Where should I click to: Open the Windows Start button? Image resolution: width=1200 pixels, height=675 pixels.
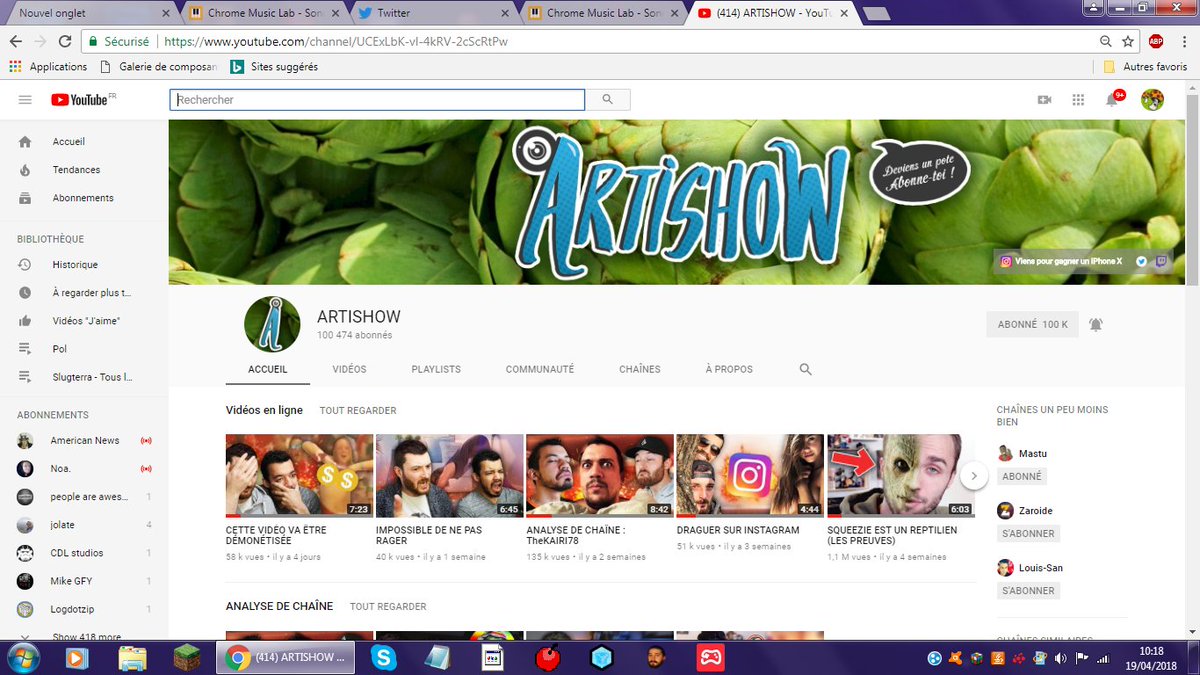(x=22, y=657)
